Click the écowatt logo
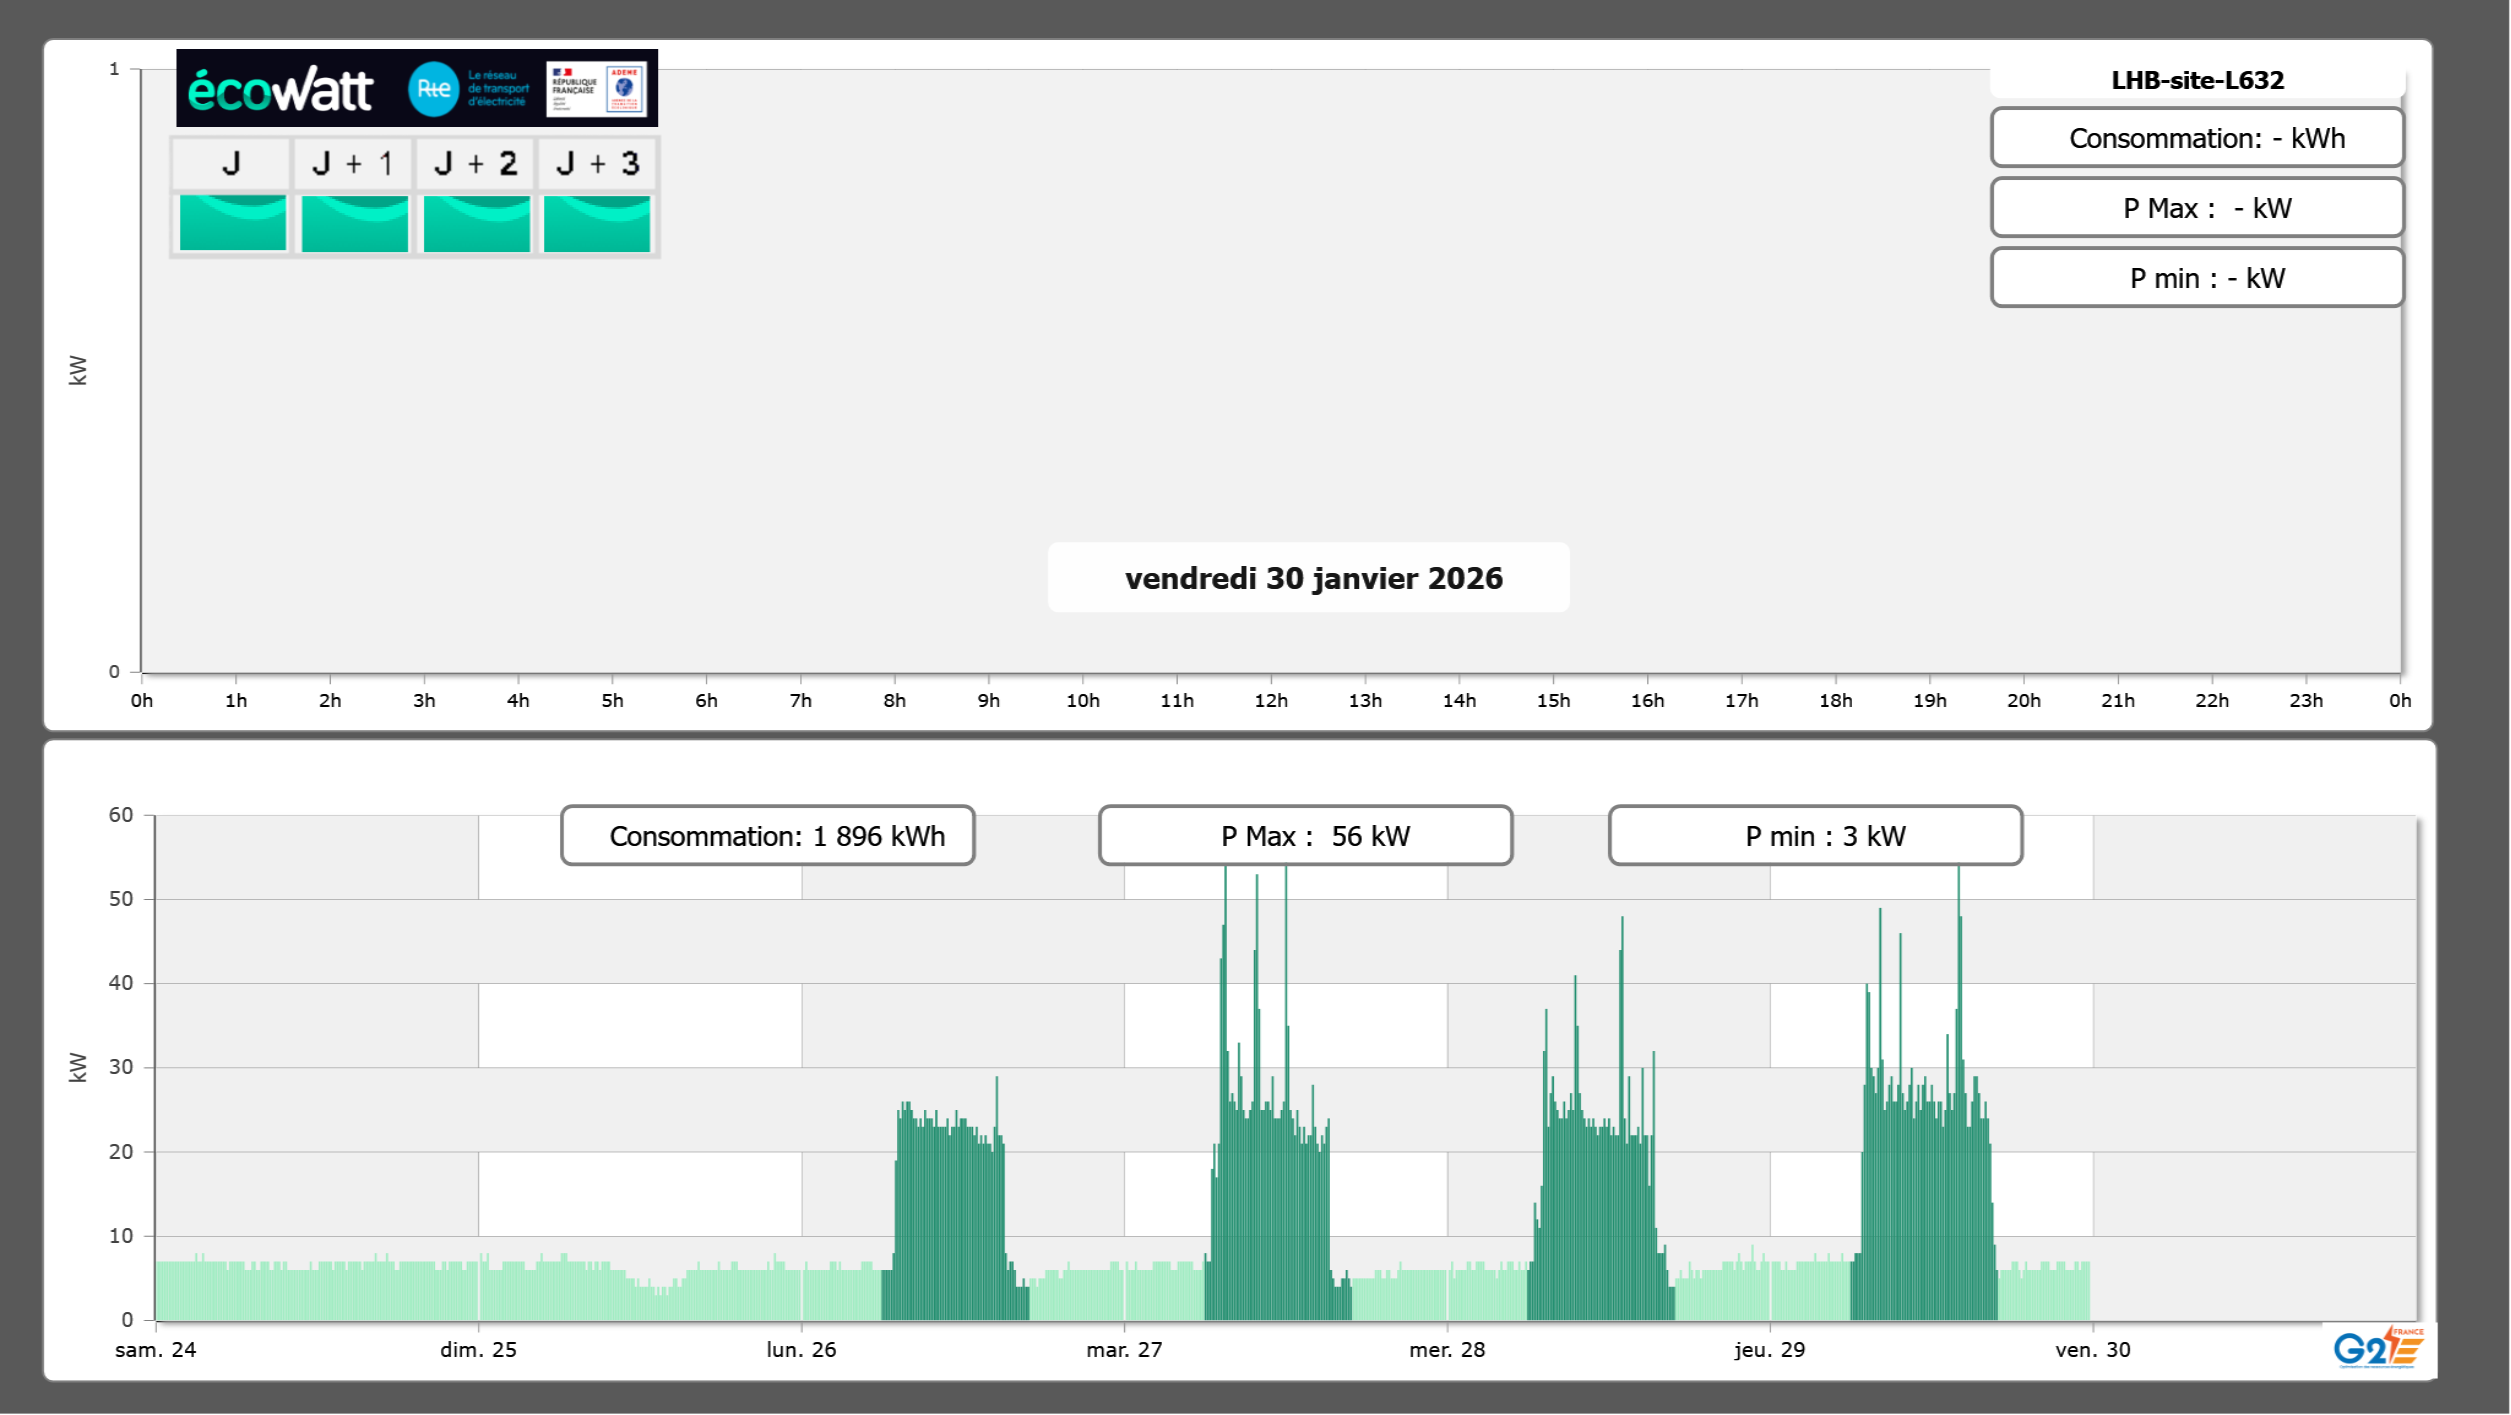 coord(280,90)
